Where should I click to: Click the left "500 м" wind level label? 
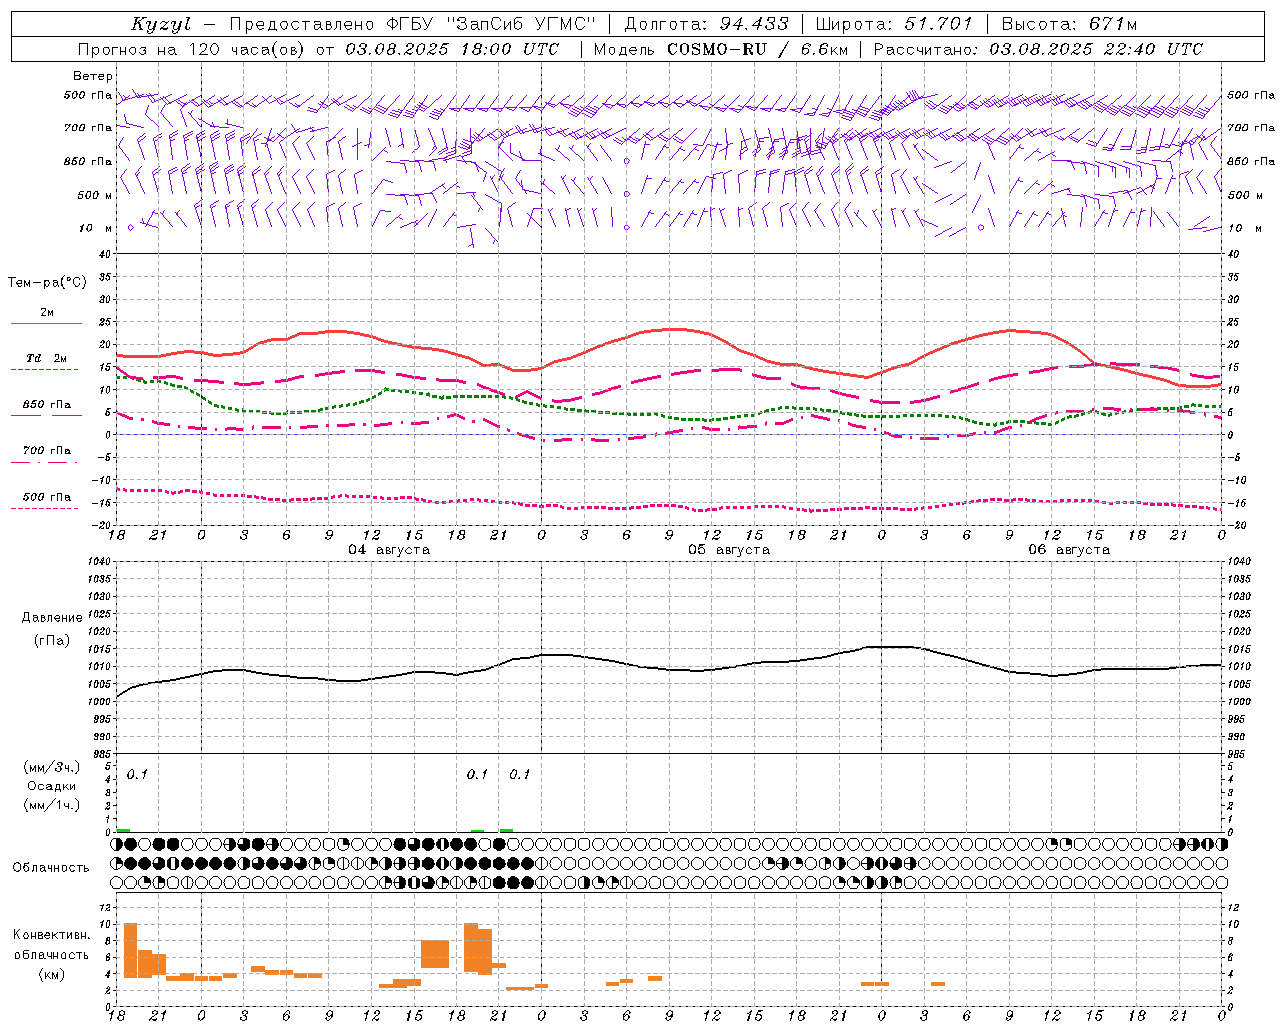pyautogui.click(x=95, y=195)
